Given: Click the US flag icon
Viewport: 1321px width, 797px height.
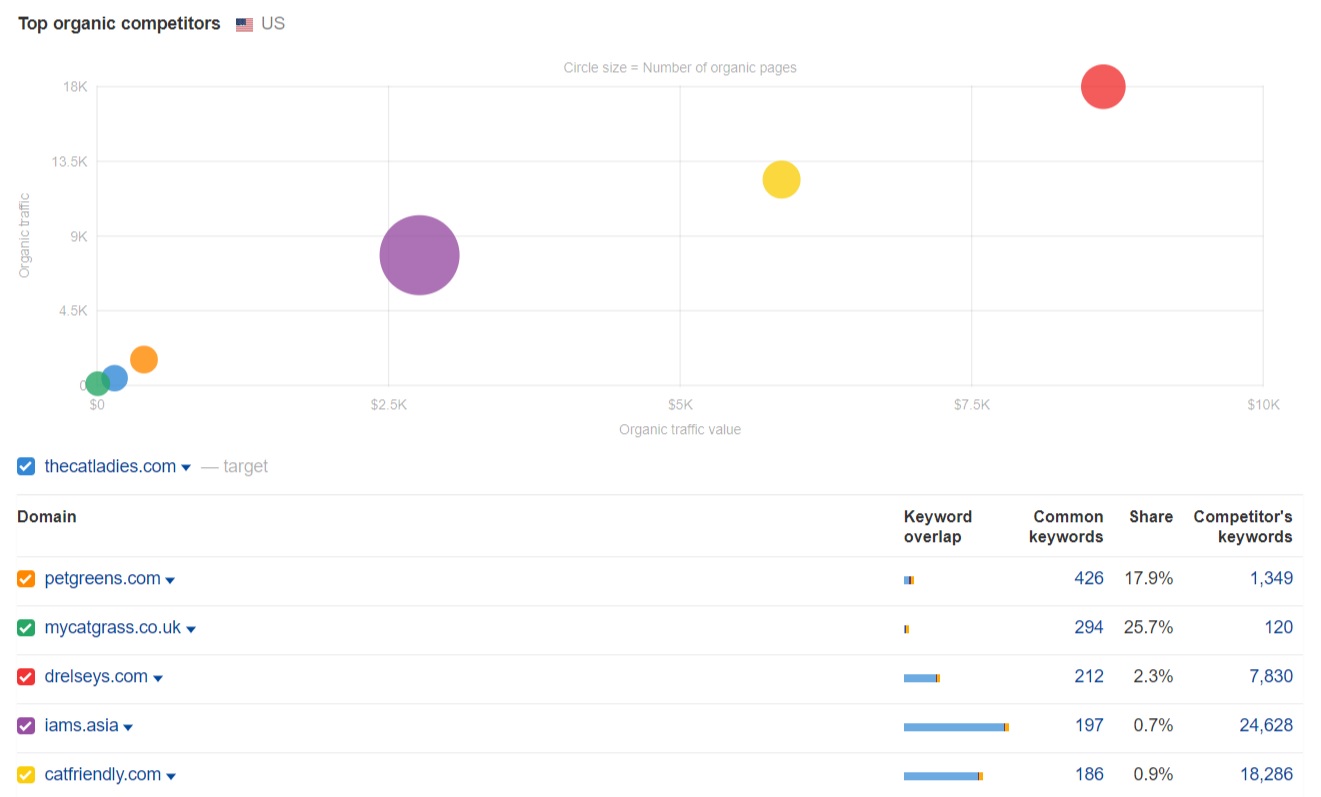Looking at the screenshot, I should 244,24.
